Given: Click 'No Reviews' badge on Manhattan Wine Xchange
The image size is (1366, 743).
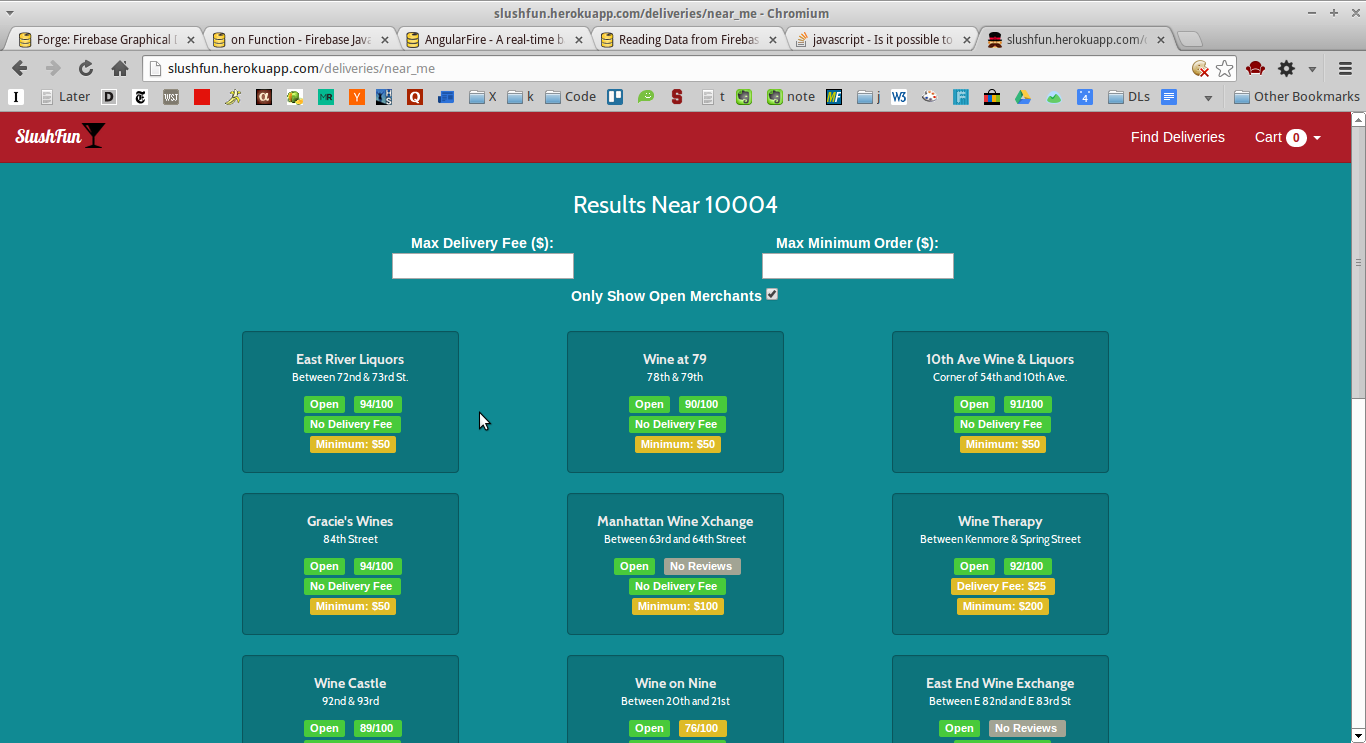Looking at the screenshot, I should (x=702, y=566).
